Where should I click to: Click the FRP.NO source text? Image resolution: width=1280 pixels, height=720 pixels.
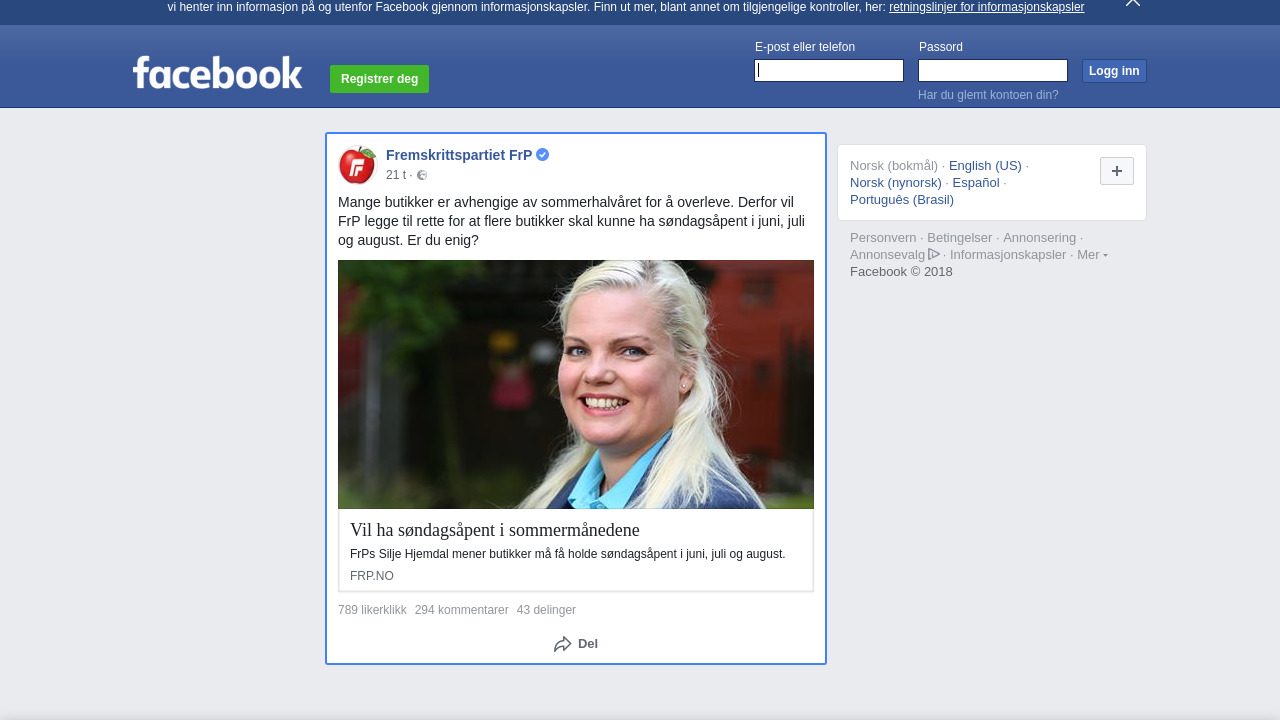372,576
